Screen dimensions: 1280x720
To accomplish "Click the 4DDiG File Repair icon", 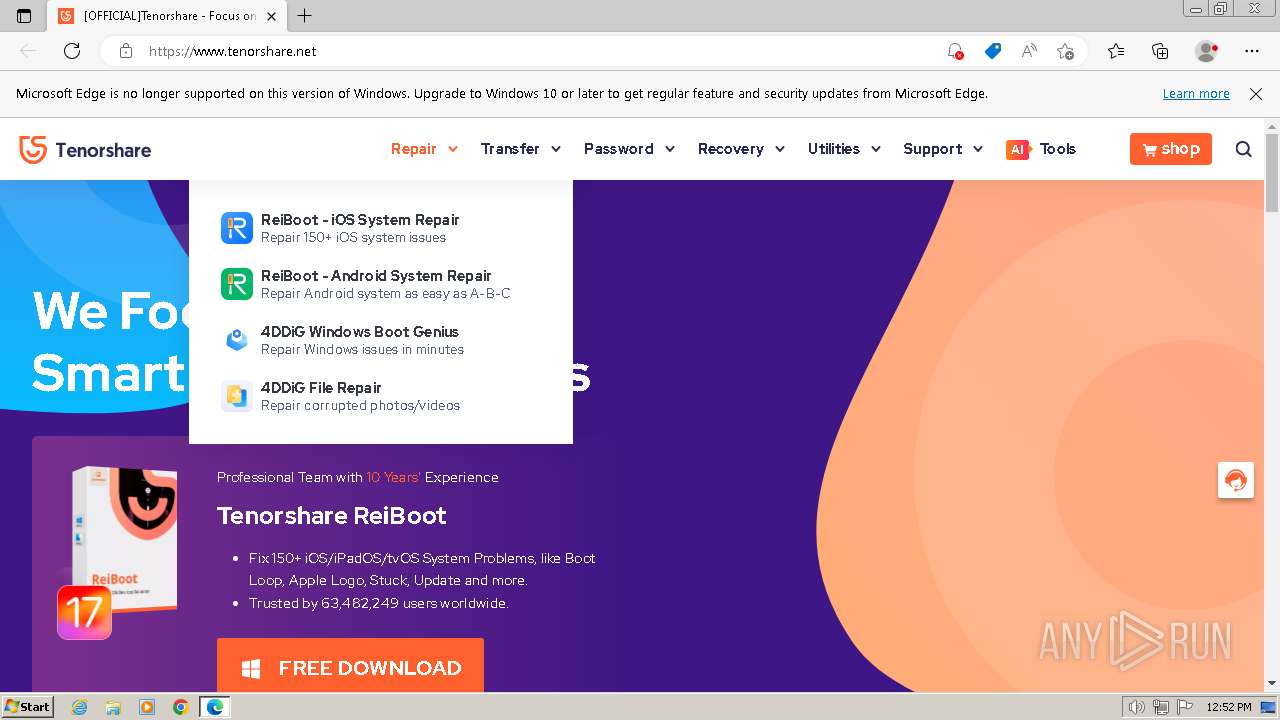I will (x=237, y=396).
